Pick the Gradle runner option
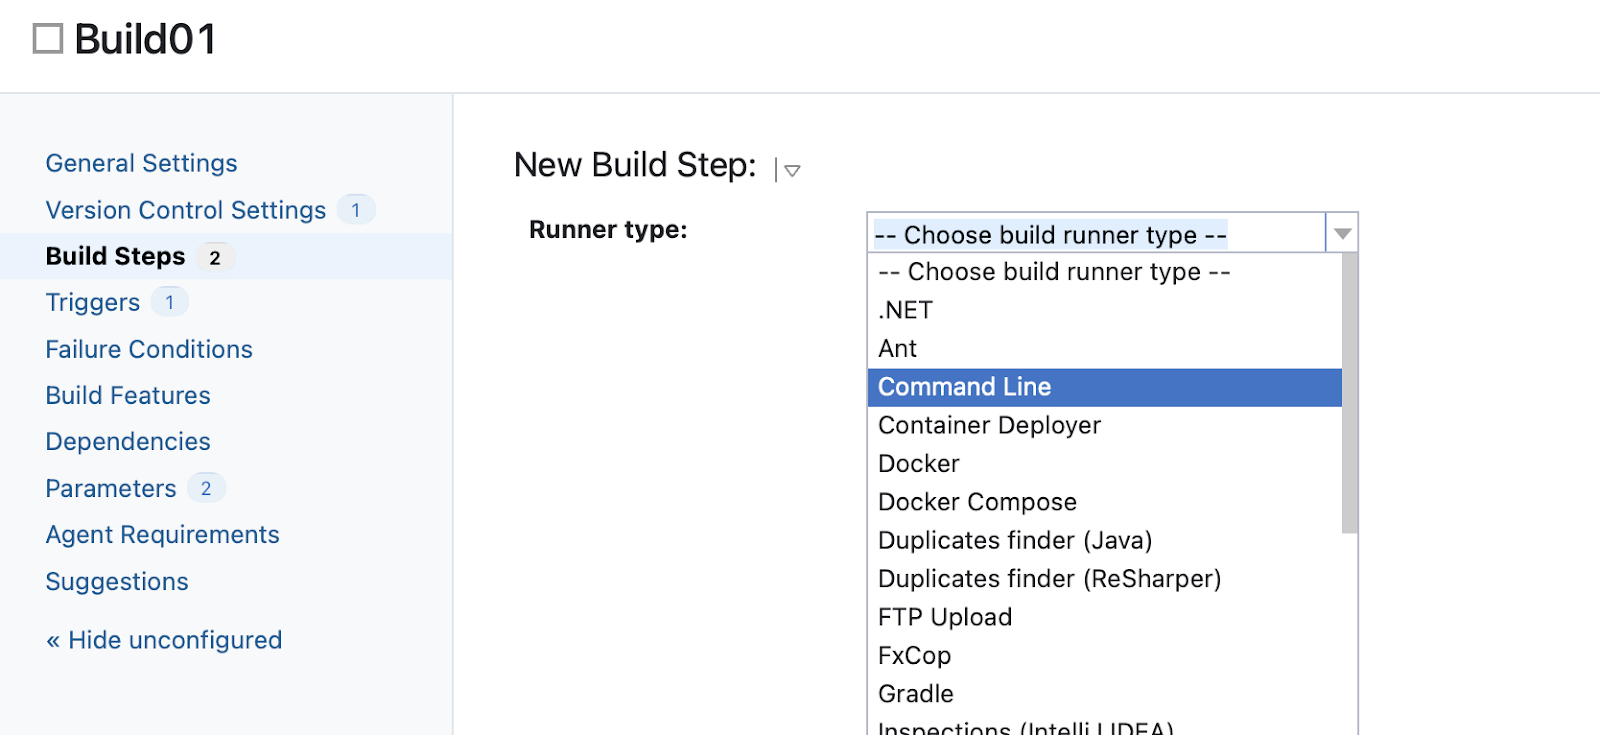Viewport: 1600px width, 735px height. pos(915,694)
